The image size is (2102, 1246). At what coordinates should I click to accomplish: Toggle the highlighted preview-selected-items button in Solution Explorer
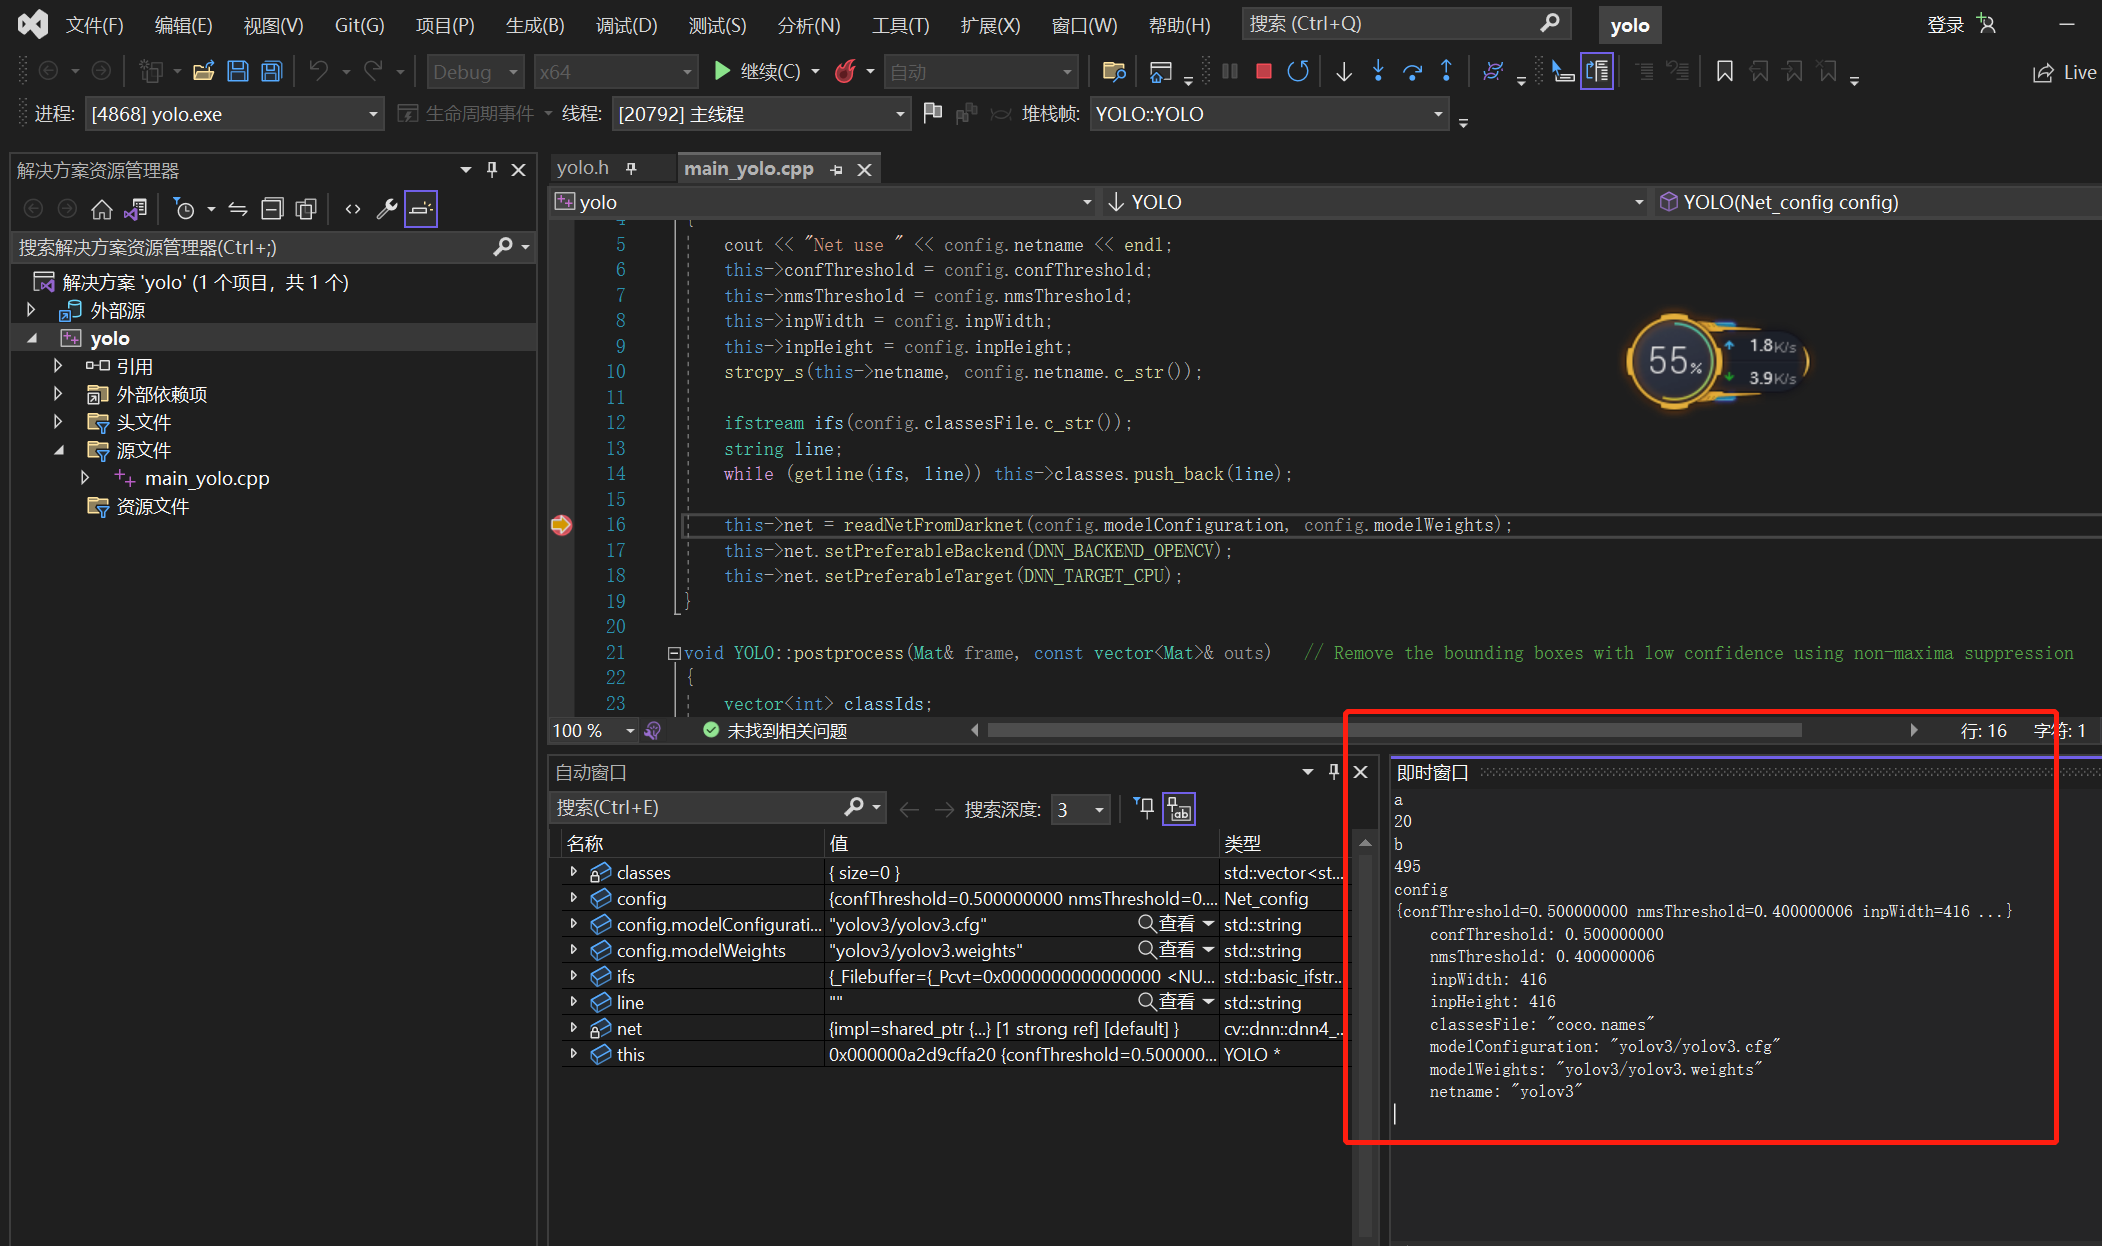(x=421, y=208)
